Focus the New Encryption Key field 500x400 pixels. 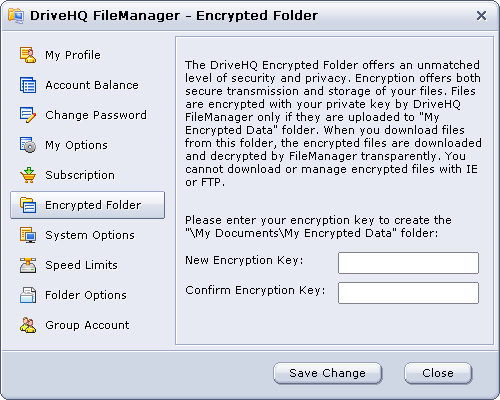pos(408,263)
